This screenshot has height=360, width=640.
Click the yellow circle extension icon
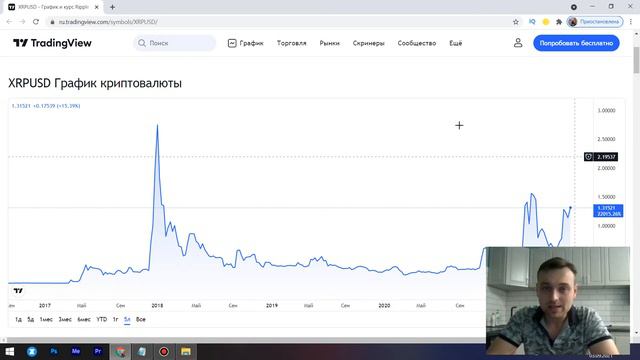click(x=546, y=22)
